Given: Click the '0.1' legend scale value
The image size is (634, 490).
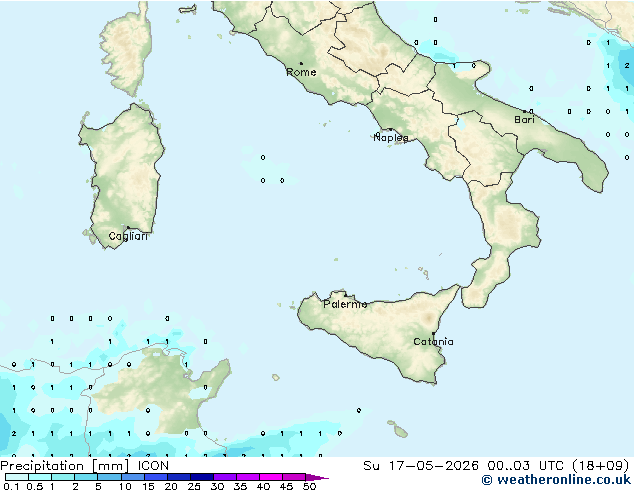Looking at the screenshot, I should [x=11, y=486].
